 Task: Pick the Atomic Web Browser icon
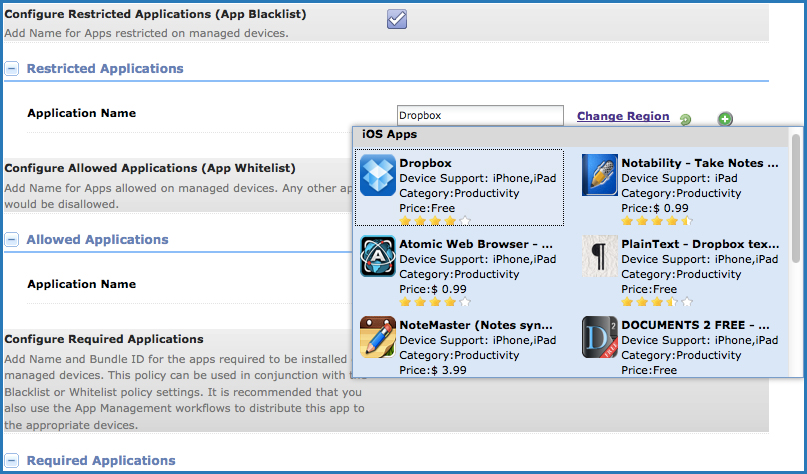378,256
